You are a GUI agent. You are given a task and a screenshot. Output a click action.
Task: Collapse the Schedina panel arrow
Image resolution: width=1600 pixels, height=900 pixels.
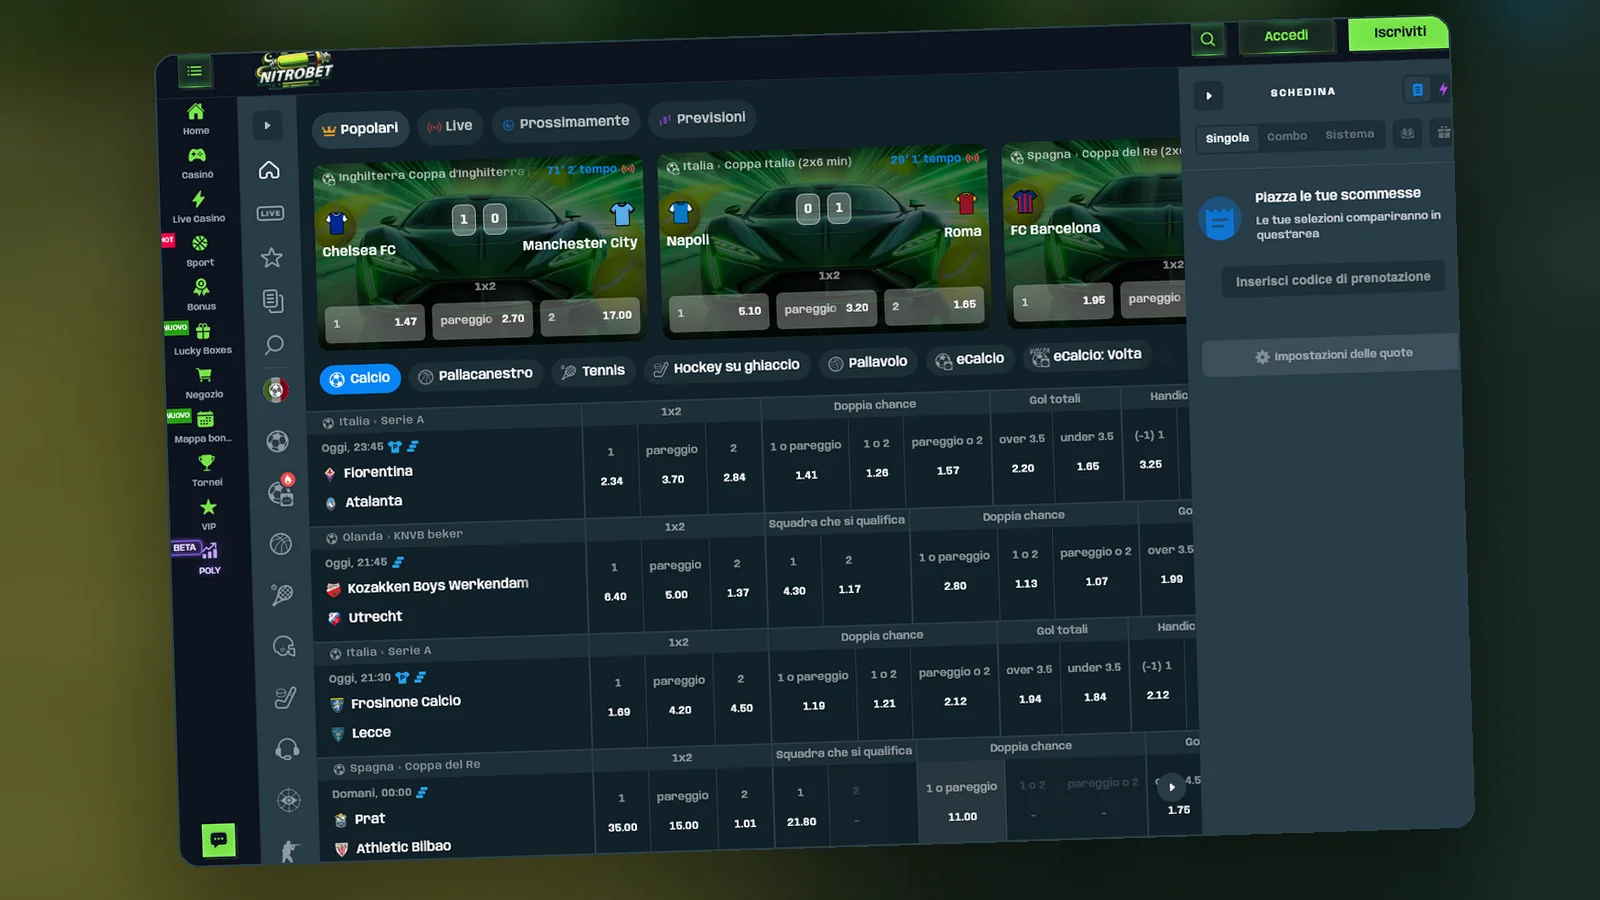1209,96
